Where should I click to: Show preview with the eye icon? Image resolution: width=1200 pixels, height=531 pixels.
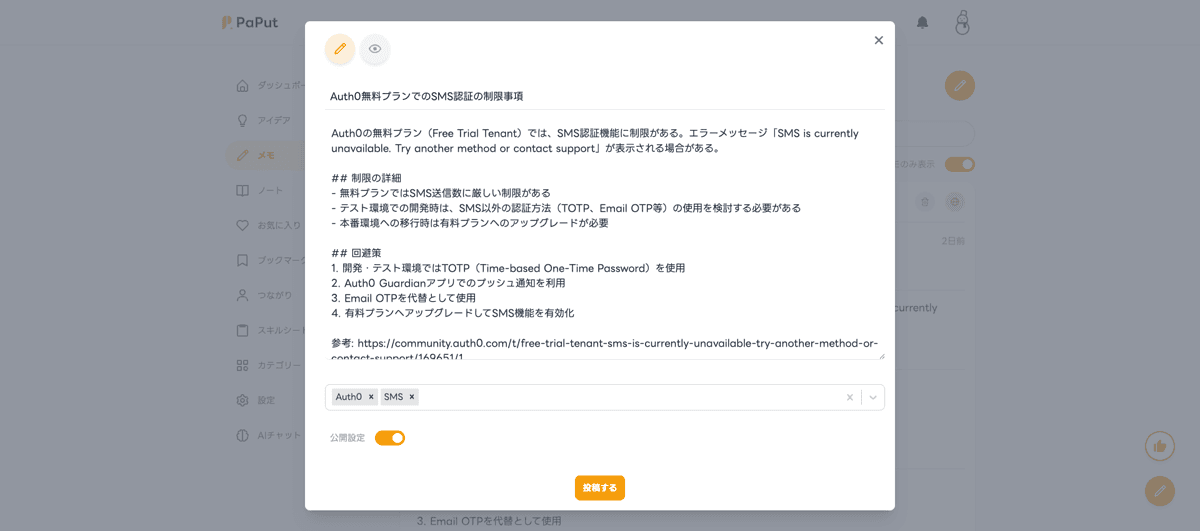tap(375, 49)
